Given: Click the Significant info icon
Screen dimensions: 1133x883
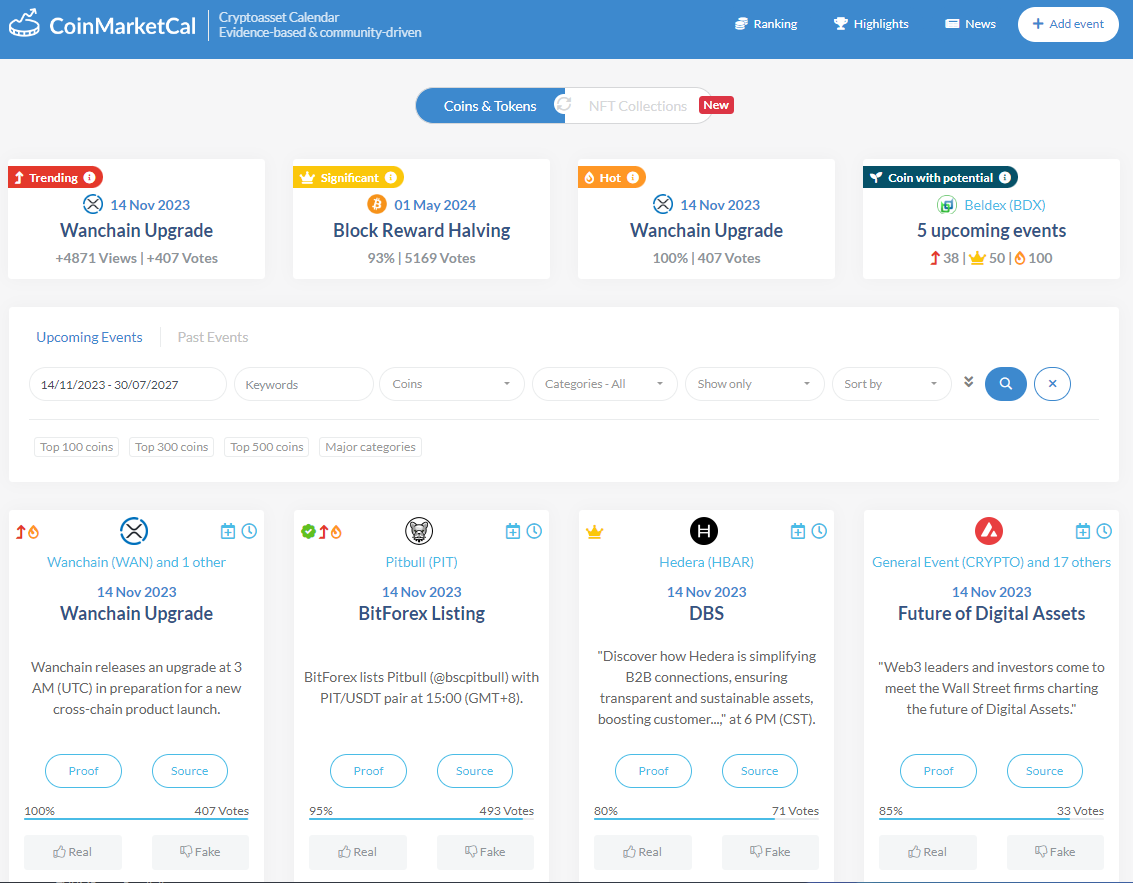Looking at the screenshot, I should [x=391, y=177].
